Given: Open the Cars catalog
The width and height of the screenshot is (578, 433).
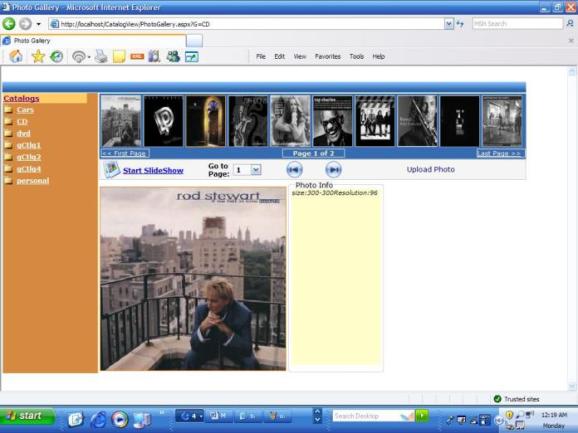Looking at the screenshot, I should (x=25, y=110).
